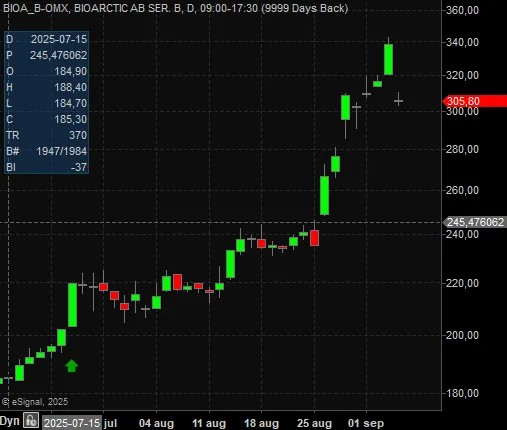Click the green up-arrow signal marker under the candles
Image resolution: width=507 pixels, height=430 pixels.
(x=71, y=366)
